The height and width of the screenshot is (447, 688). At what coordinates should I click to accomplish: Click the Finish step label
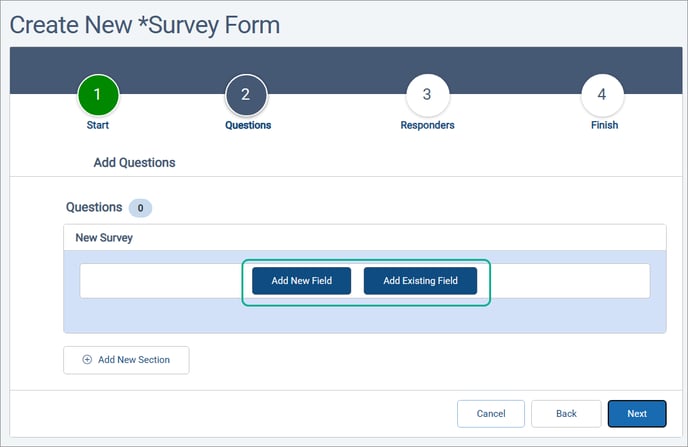tap(603, 126)
